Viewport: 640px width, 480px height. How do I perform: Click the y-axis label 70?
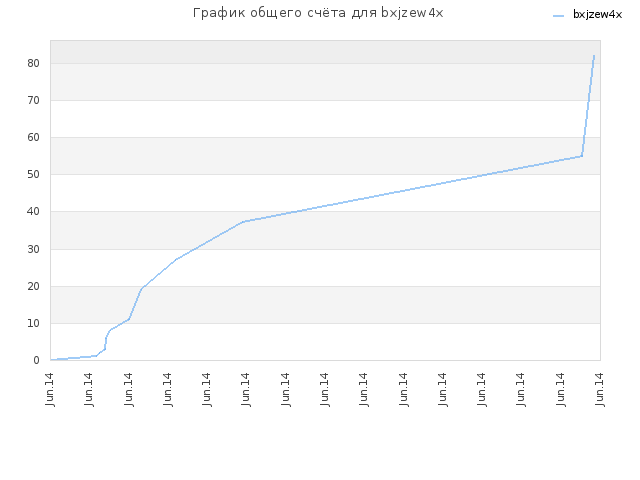pyautogui.click(x=33, y=100)
